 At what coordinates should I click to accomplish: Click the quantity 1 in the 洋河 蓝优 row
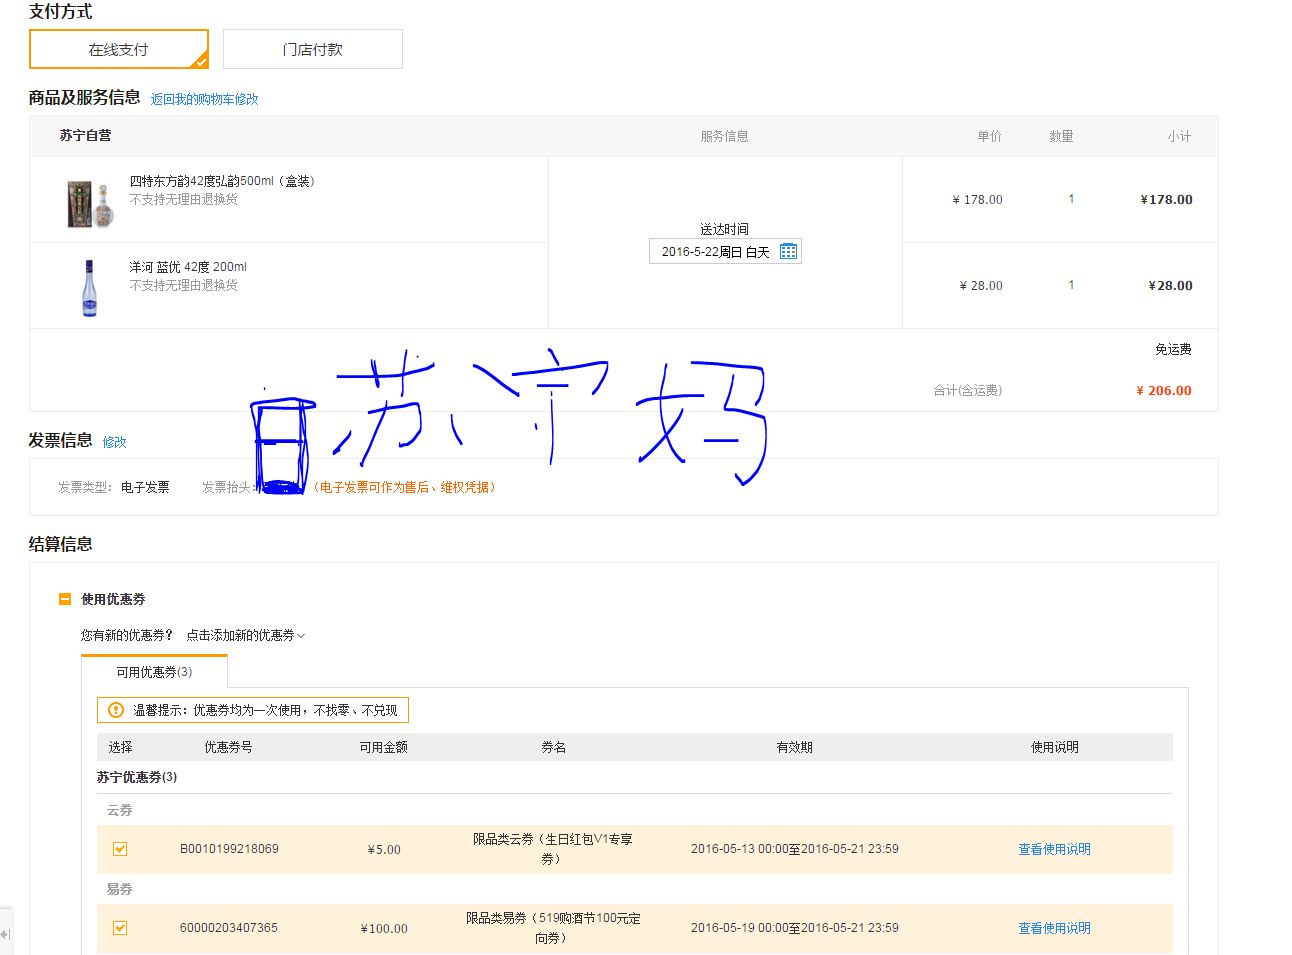pos(1071,285)
